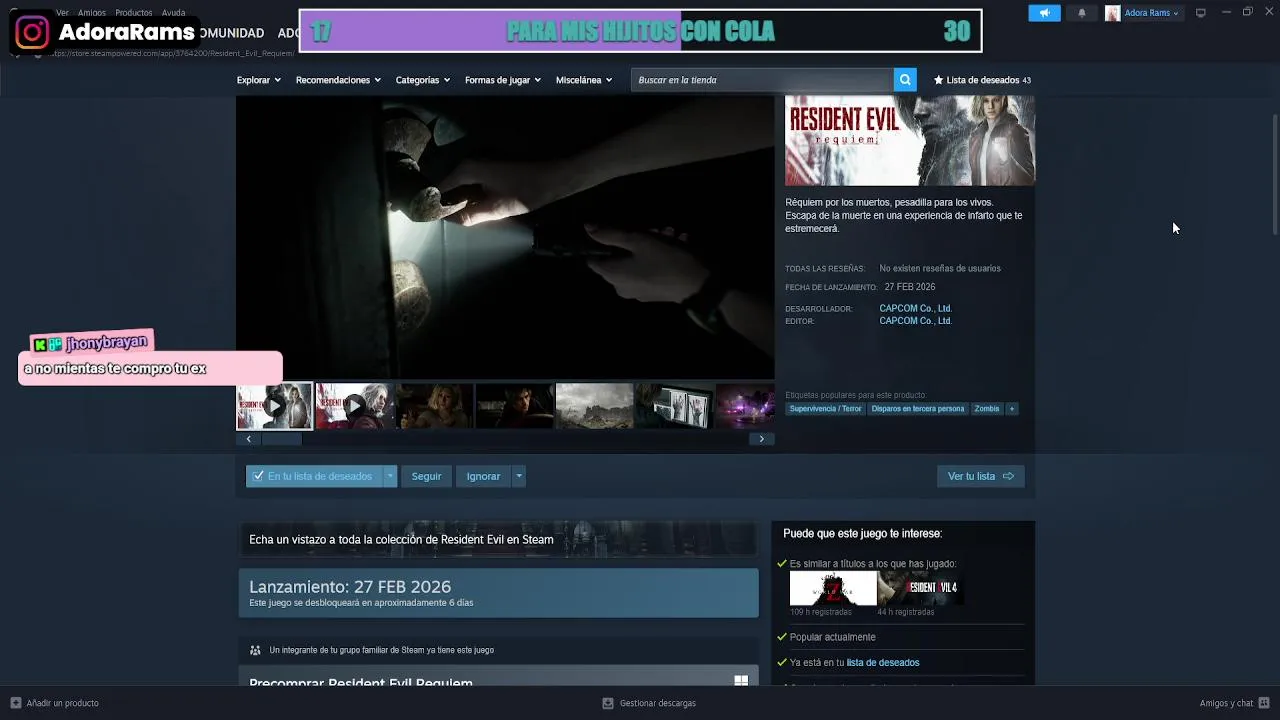
Task: Click the page vertical scrollbar
Action: [x=1274, y=175]
